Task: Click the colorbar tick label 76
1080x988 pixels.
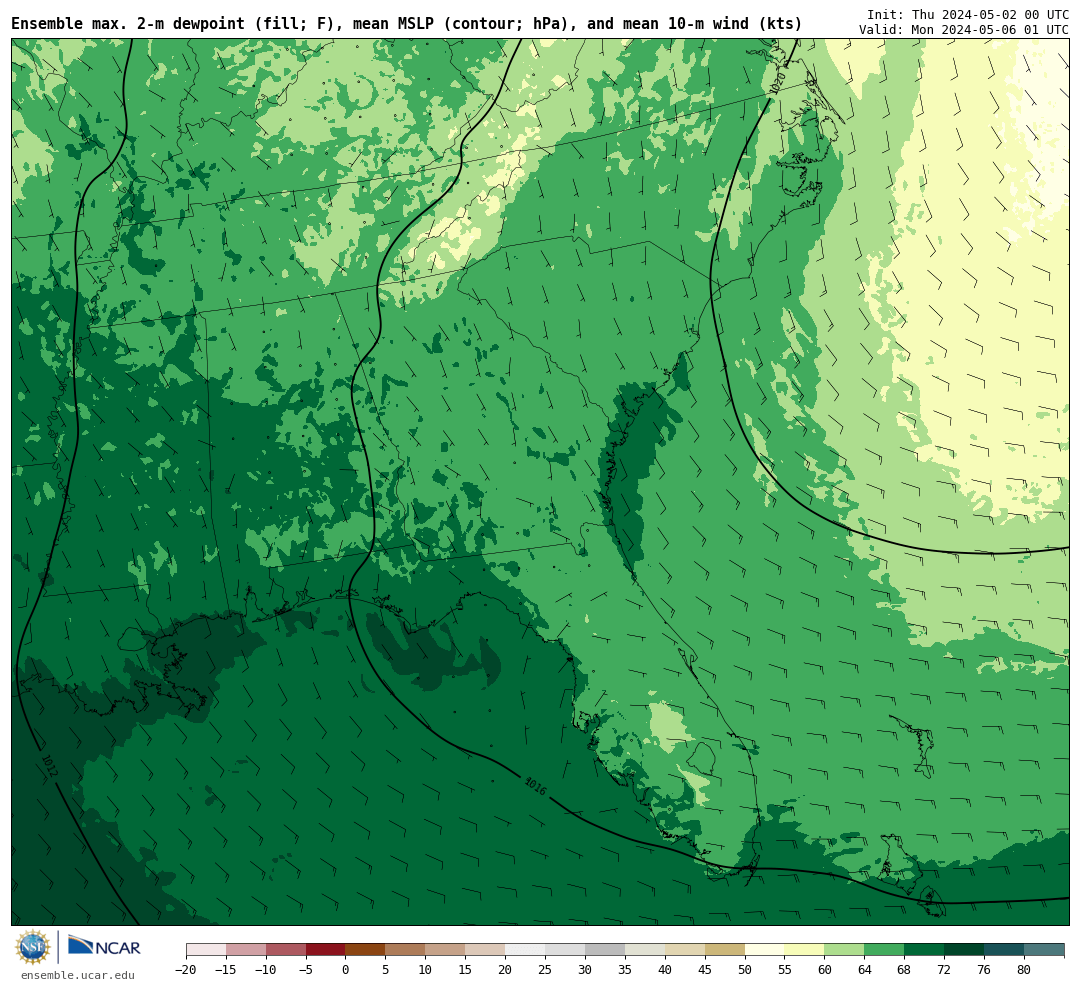Action: (x=984, y=970)
